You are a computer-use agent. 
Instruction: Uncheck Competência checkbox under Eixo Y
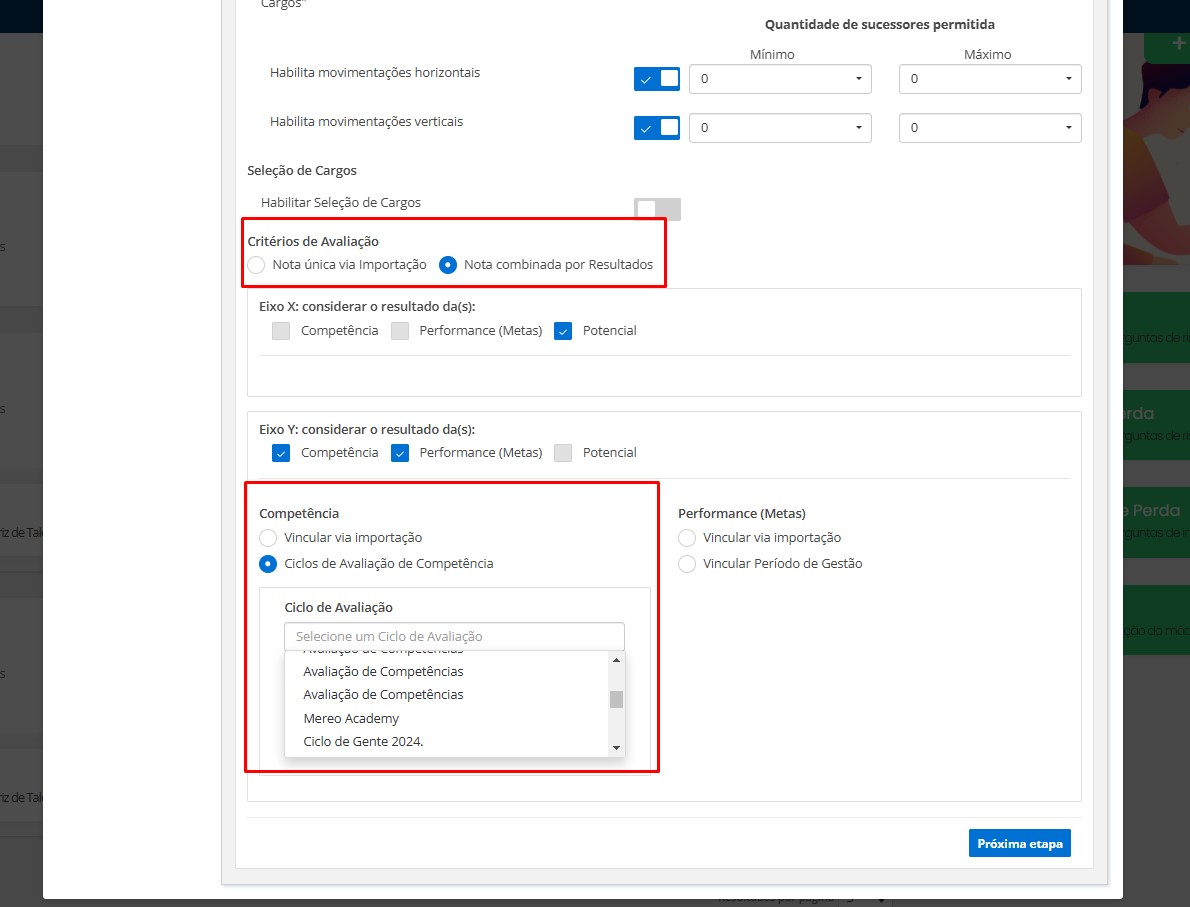click(282, 453)
